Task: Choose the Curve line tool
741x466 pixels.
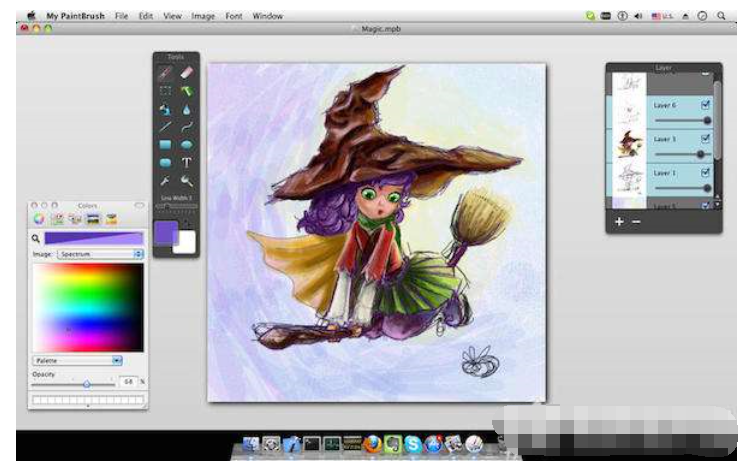Action: (187, 127)
